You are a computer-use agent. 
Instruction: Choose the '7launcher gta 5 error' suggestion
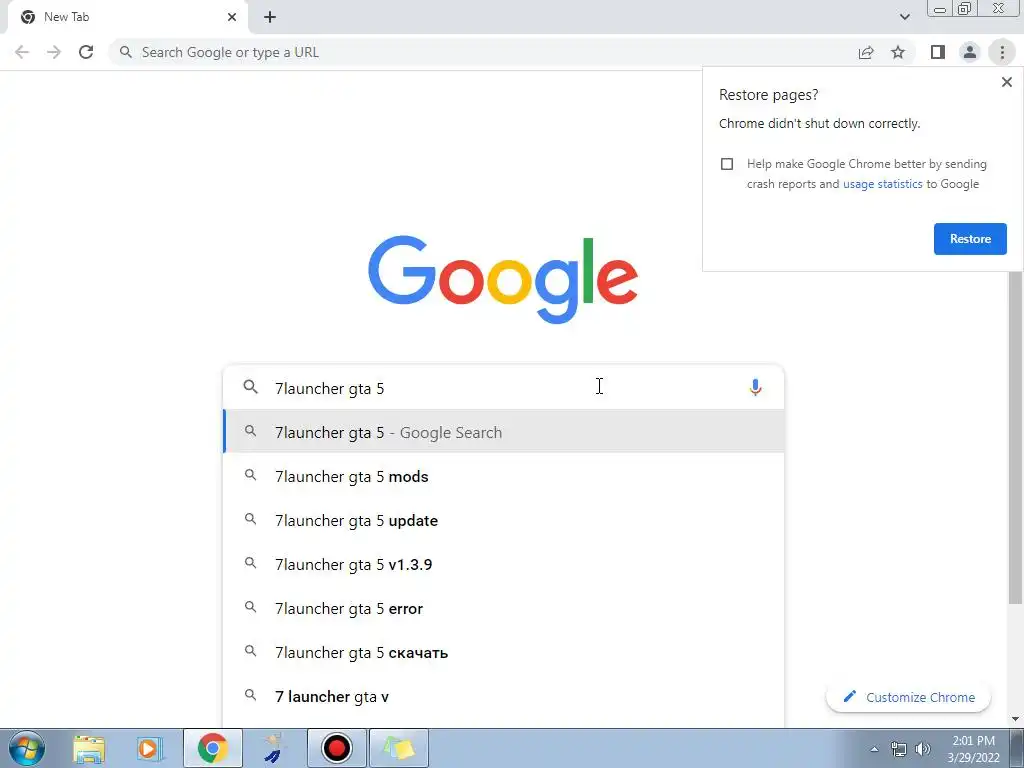(x=503, y=608)
